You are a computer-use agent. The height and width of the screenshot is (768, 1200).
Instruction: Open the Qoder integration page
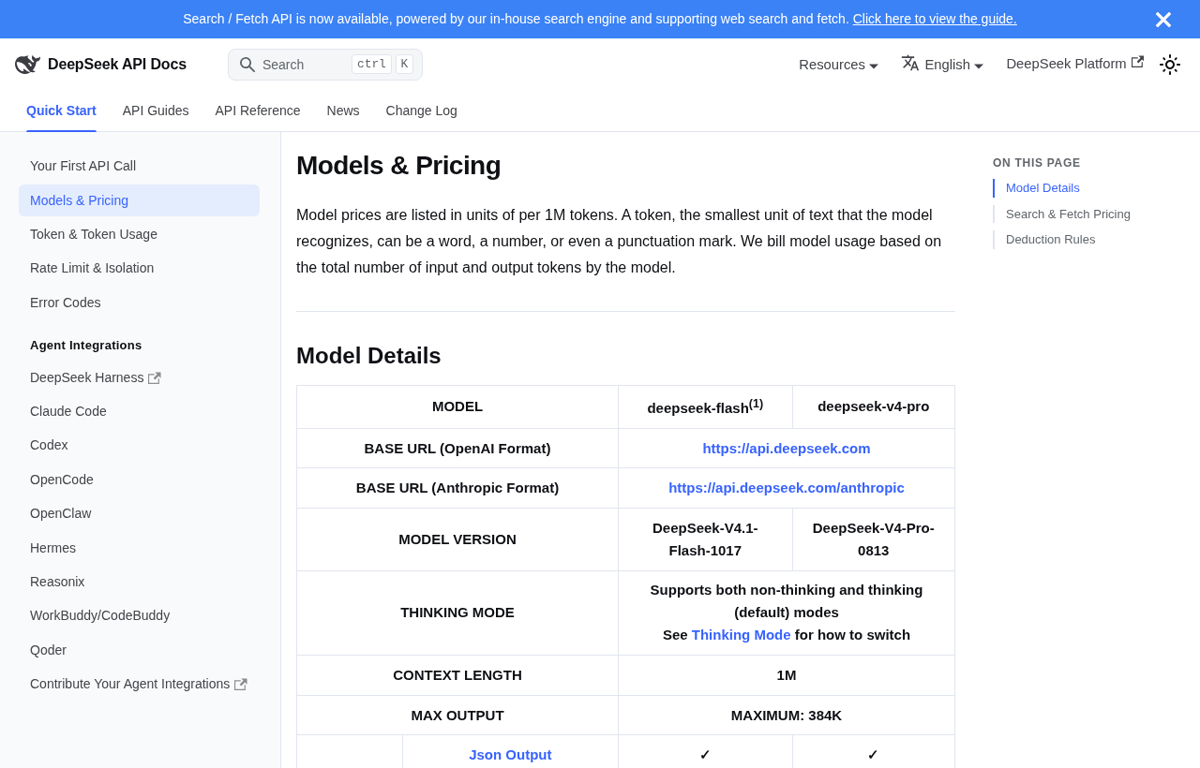click(x=139, y=650)
